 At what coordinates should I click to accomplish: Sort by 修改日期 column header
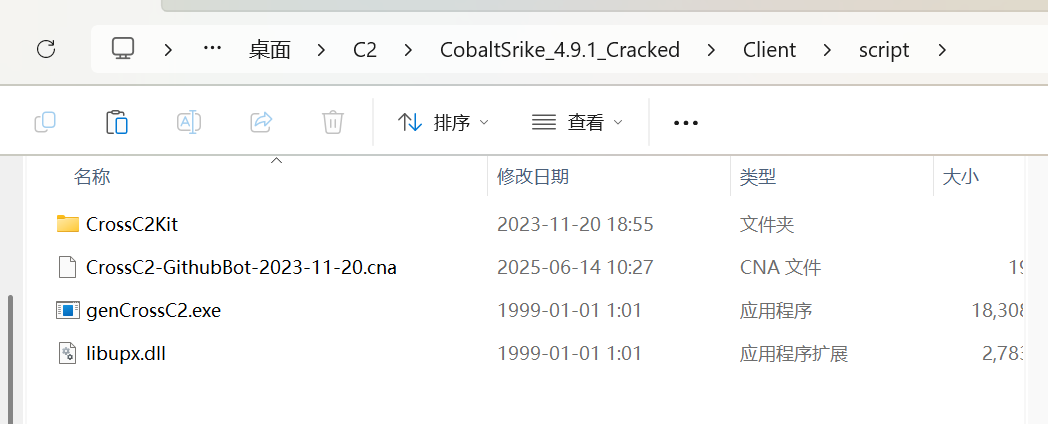click(x=533, y=177)
